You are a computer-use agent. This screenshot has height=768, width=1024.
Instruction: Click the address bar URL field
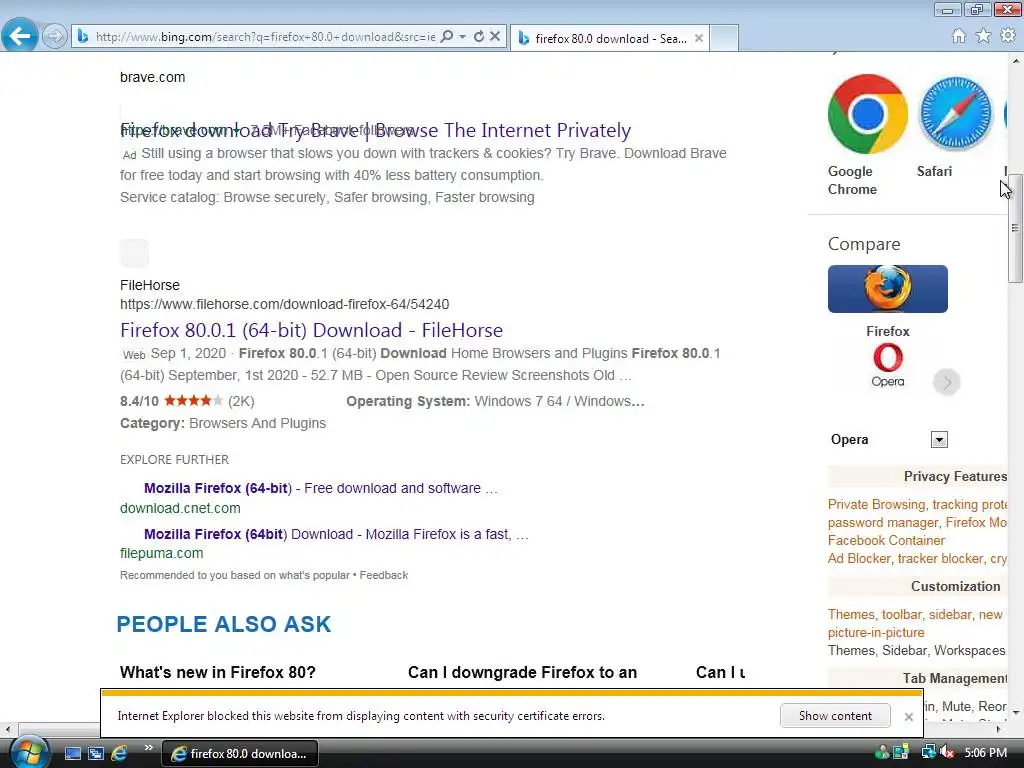[264, 37]
